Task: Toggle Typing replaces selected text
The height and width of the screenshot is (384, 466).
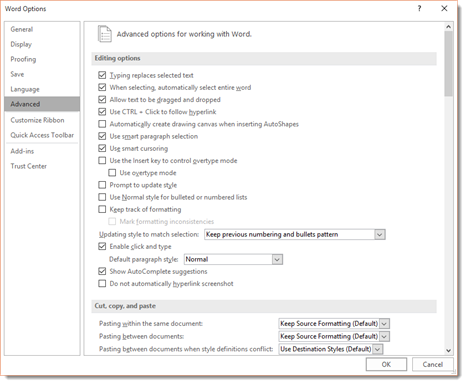Action: (102, 75)
